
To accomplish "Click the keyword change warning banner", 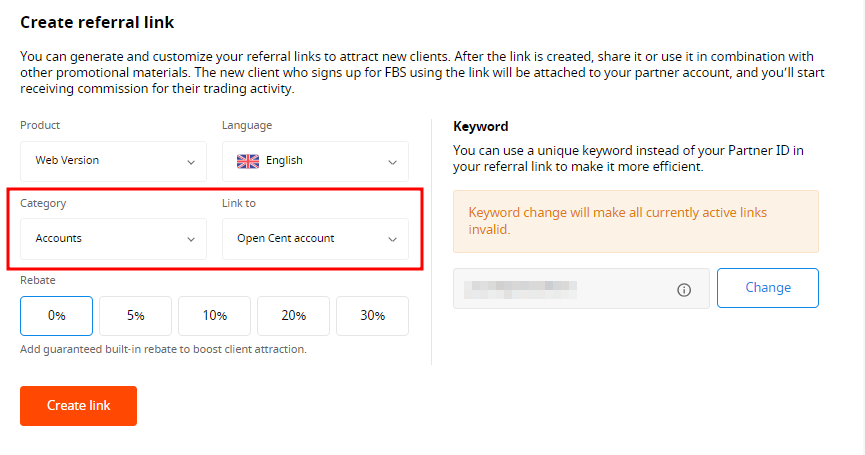I will (x=636, y=222).
